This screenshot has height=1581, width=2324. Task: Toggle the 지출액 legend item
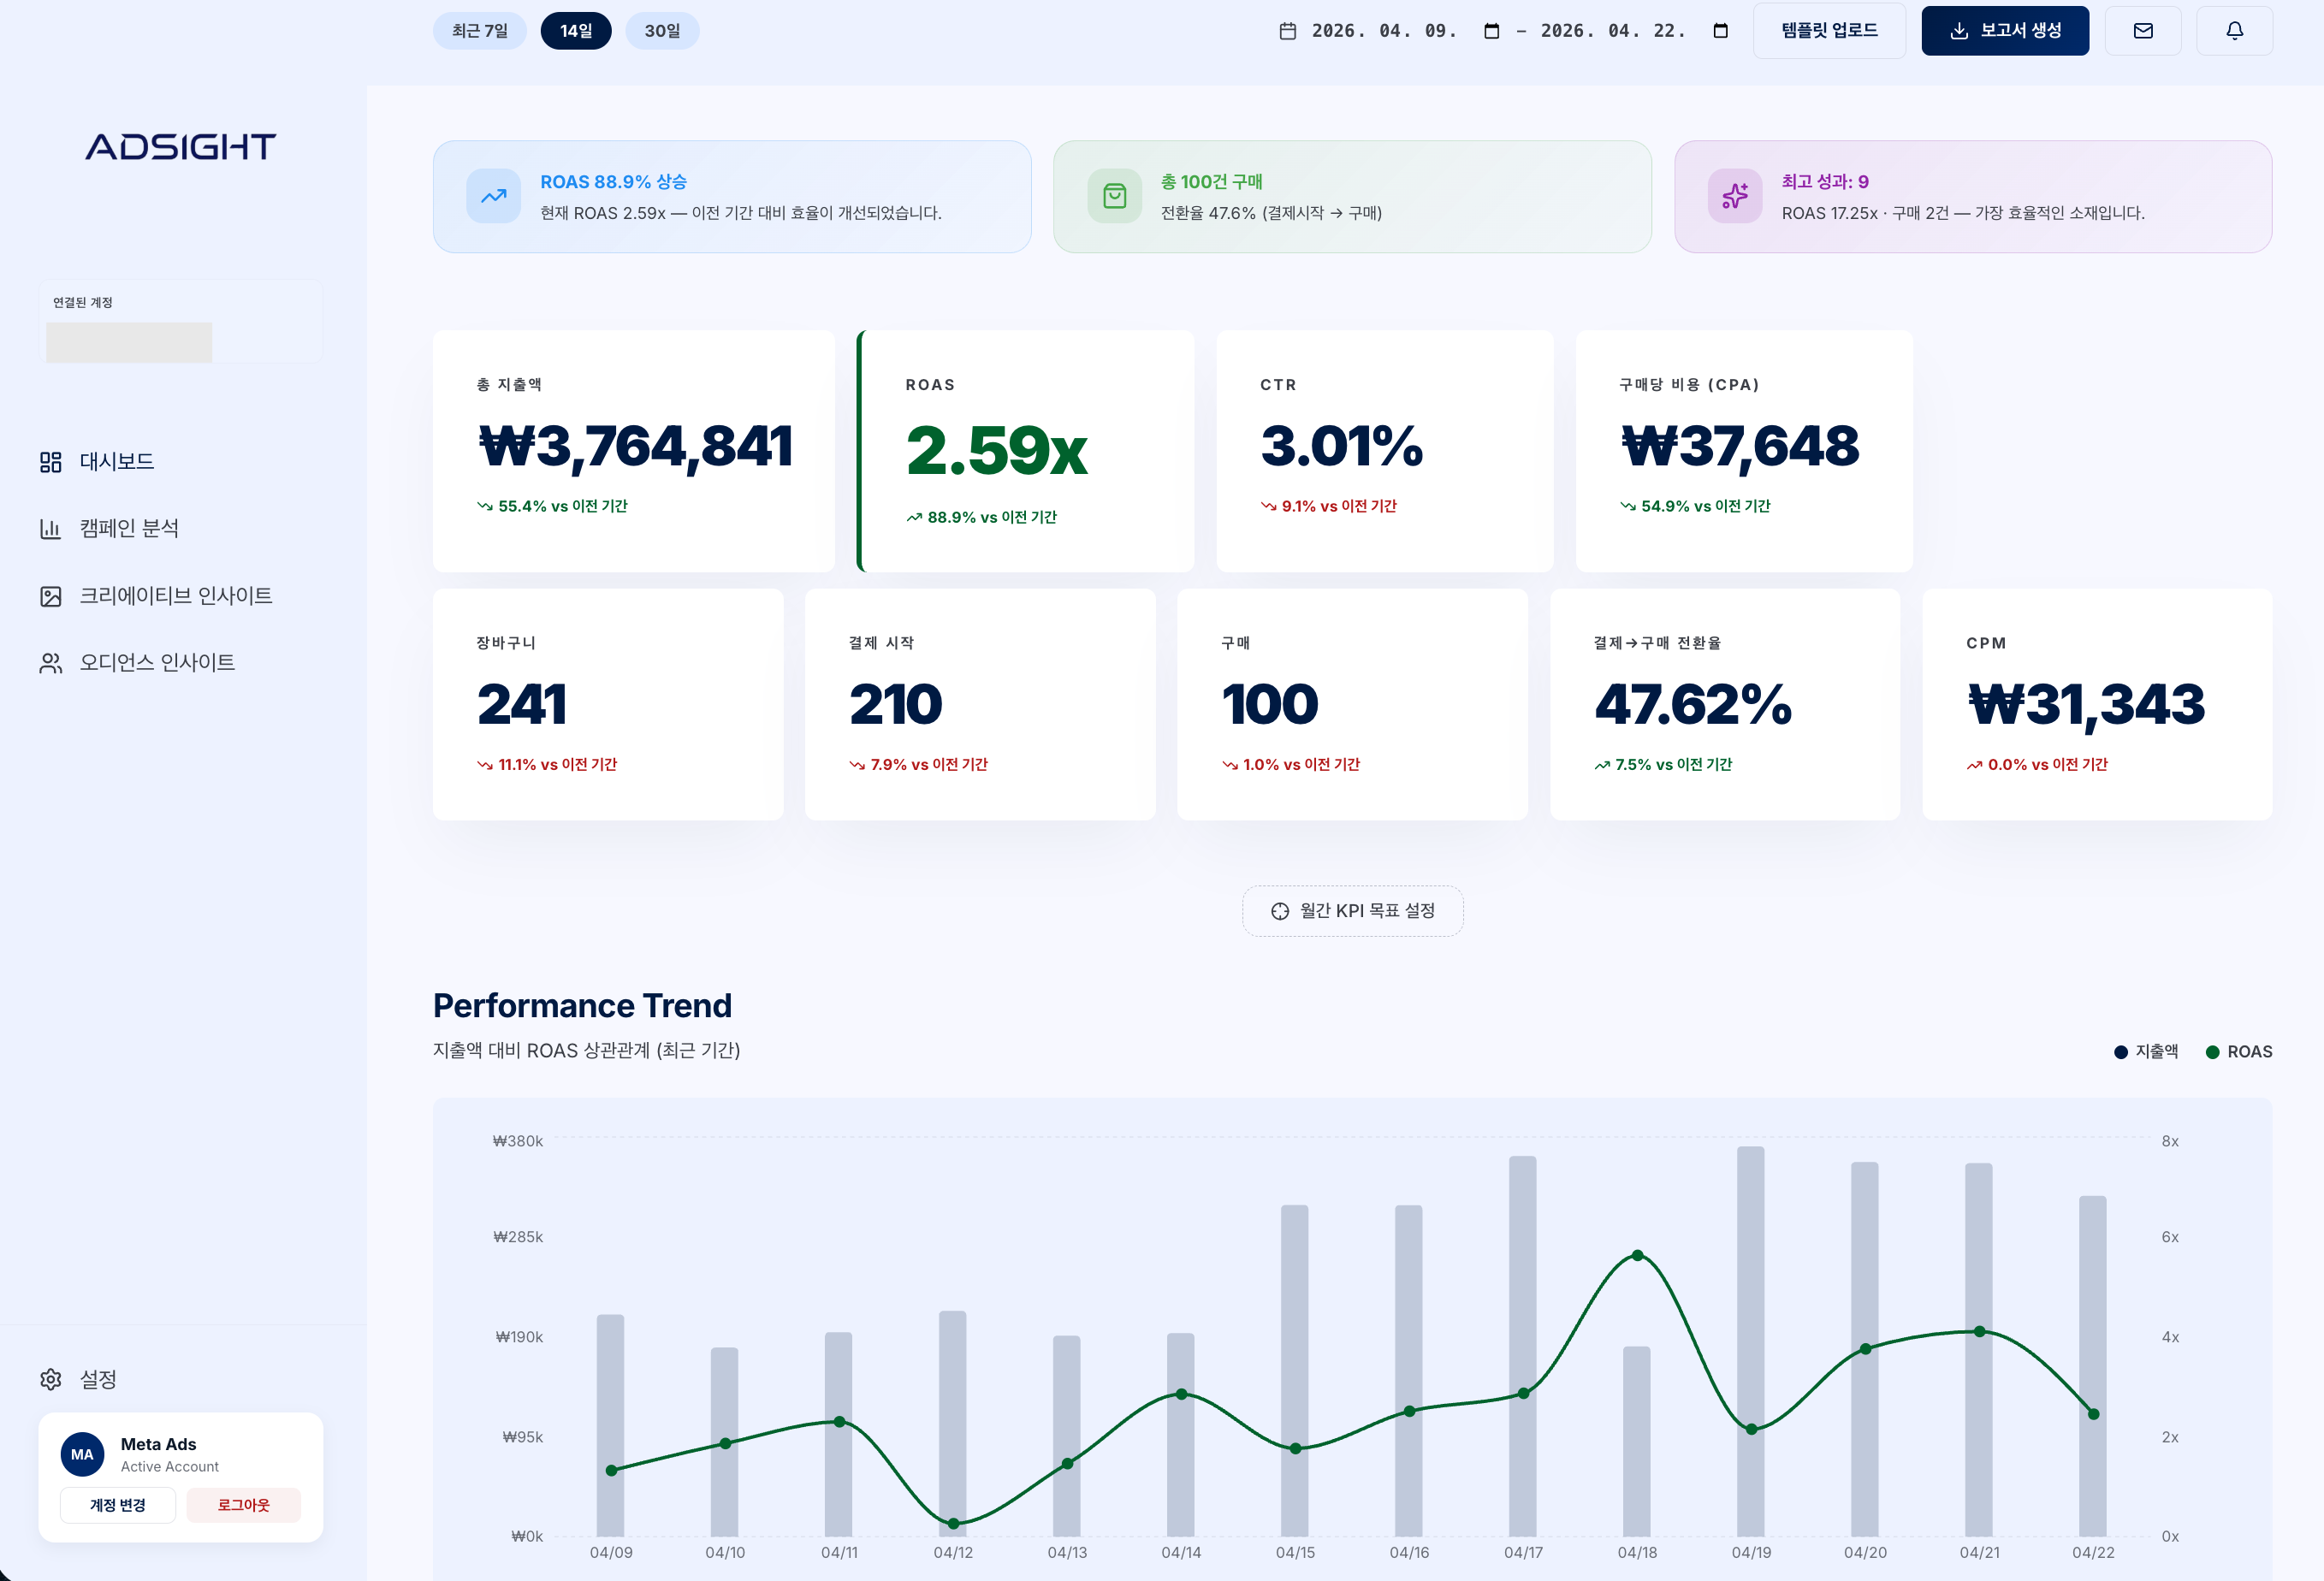tap(2146, 1051)
